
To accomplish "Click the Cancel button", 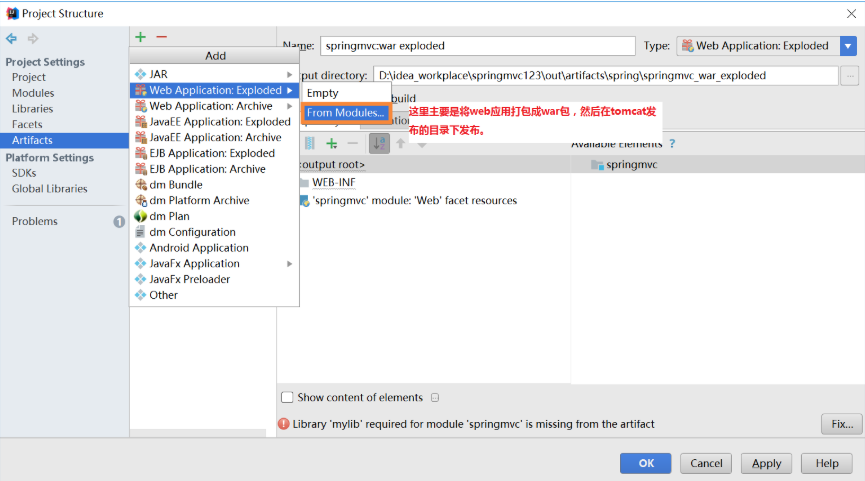I will [x=706, y=463].
